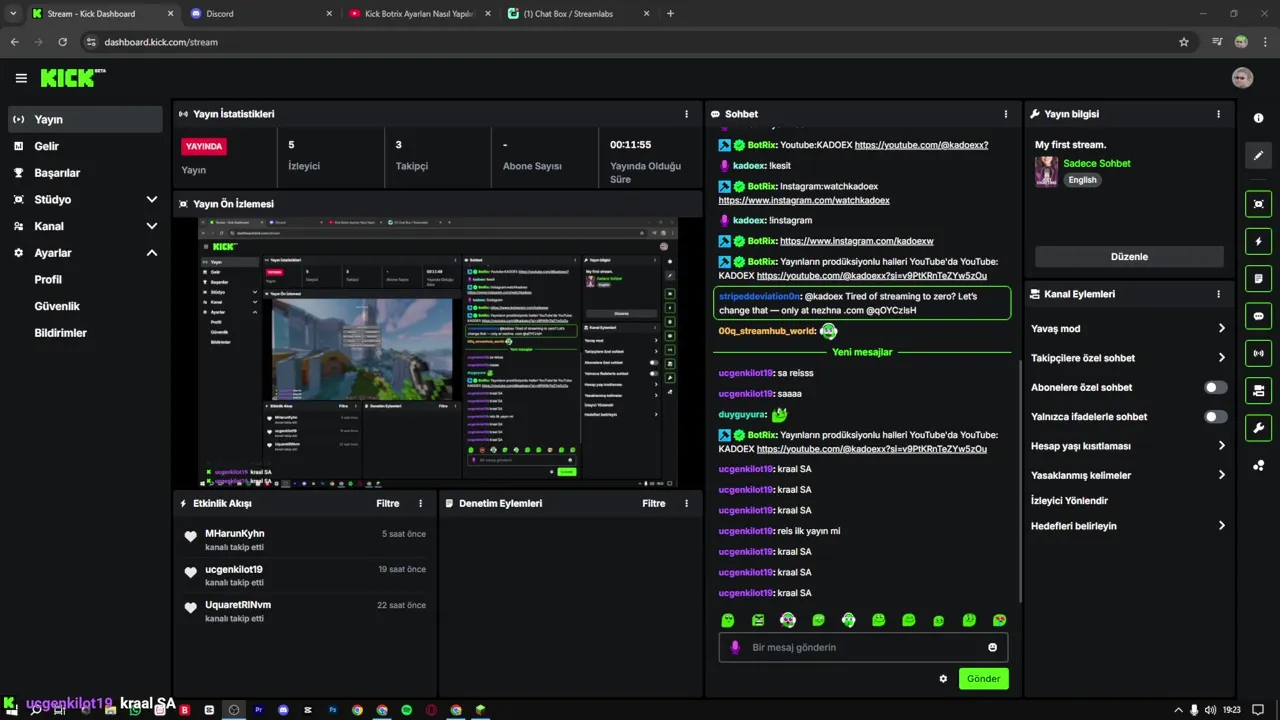Open Profil under Ayarlar

coord(48,280)
